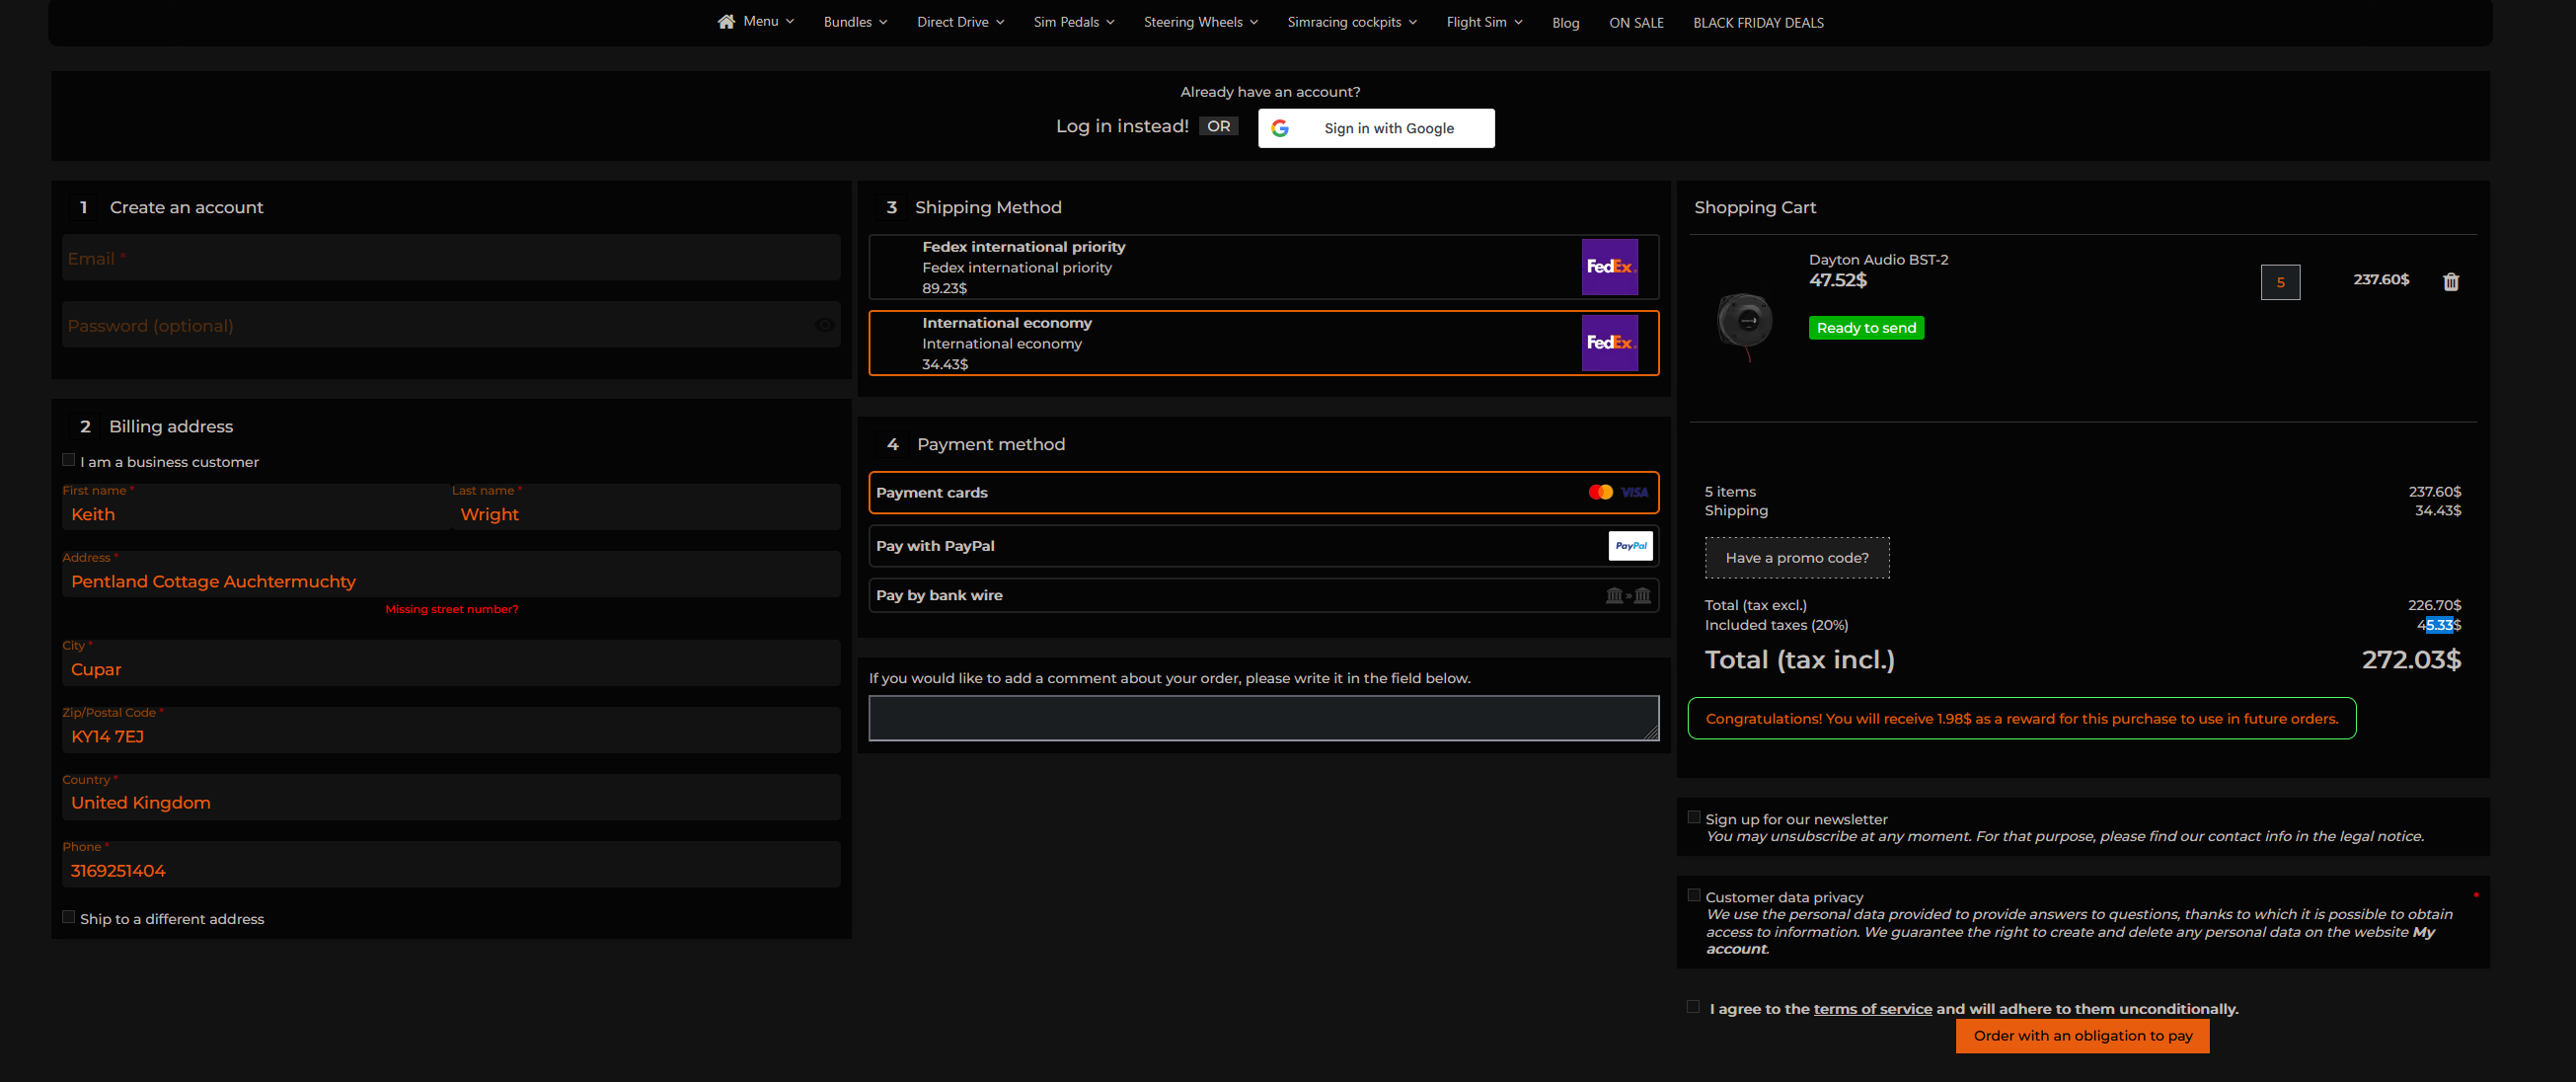Go to the ON SALE menu item
The width and height of the screenshot is (2576, 1082).
1636,23
